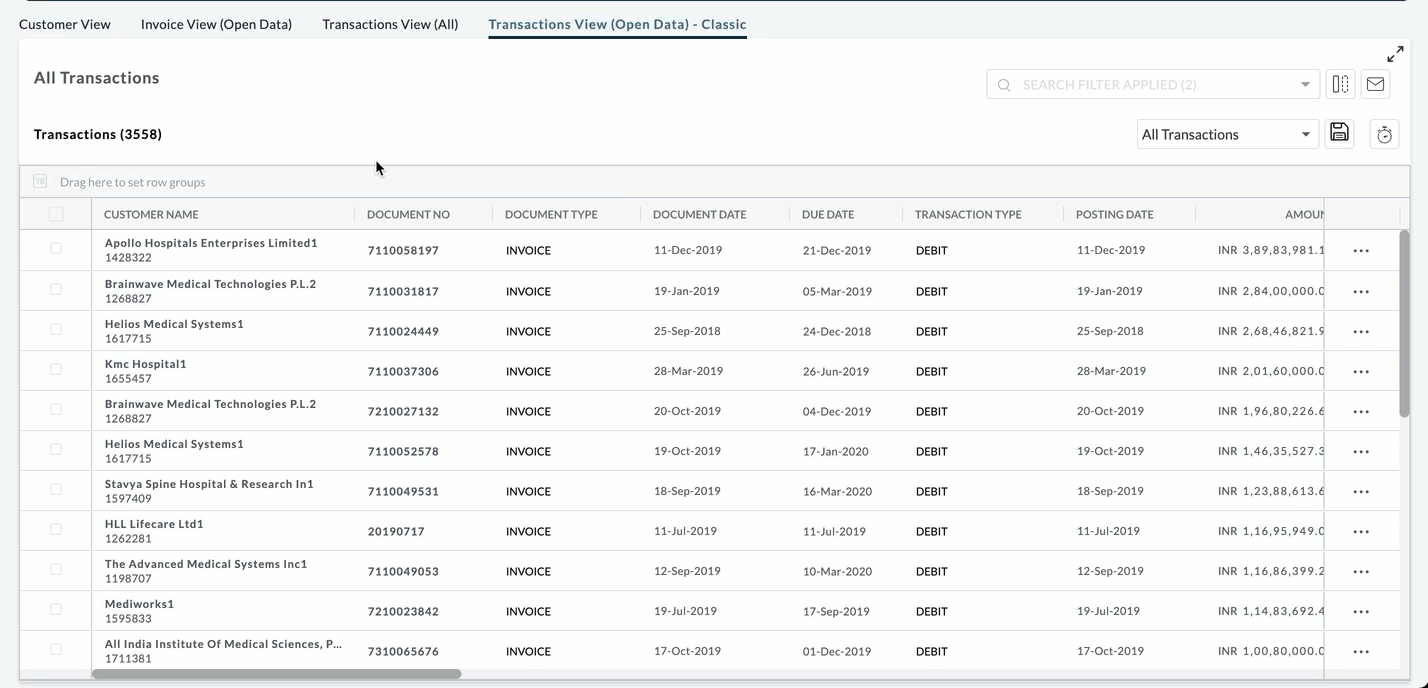Check row for document 7110031817
Screen dimensions: 1428x688
coord(56,289)
